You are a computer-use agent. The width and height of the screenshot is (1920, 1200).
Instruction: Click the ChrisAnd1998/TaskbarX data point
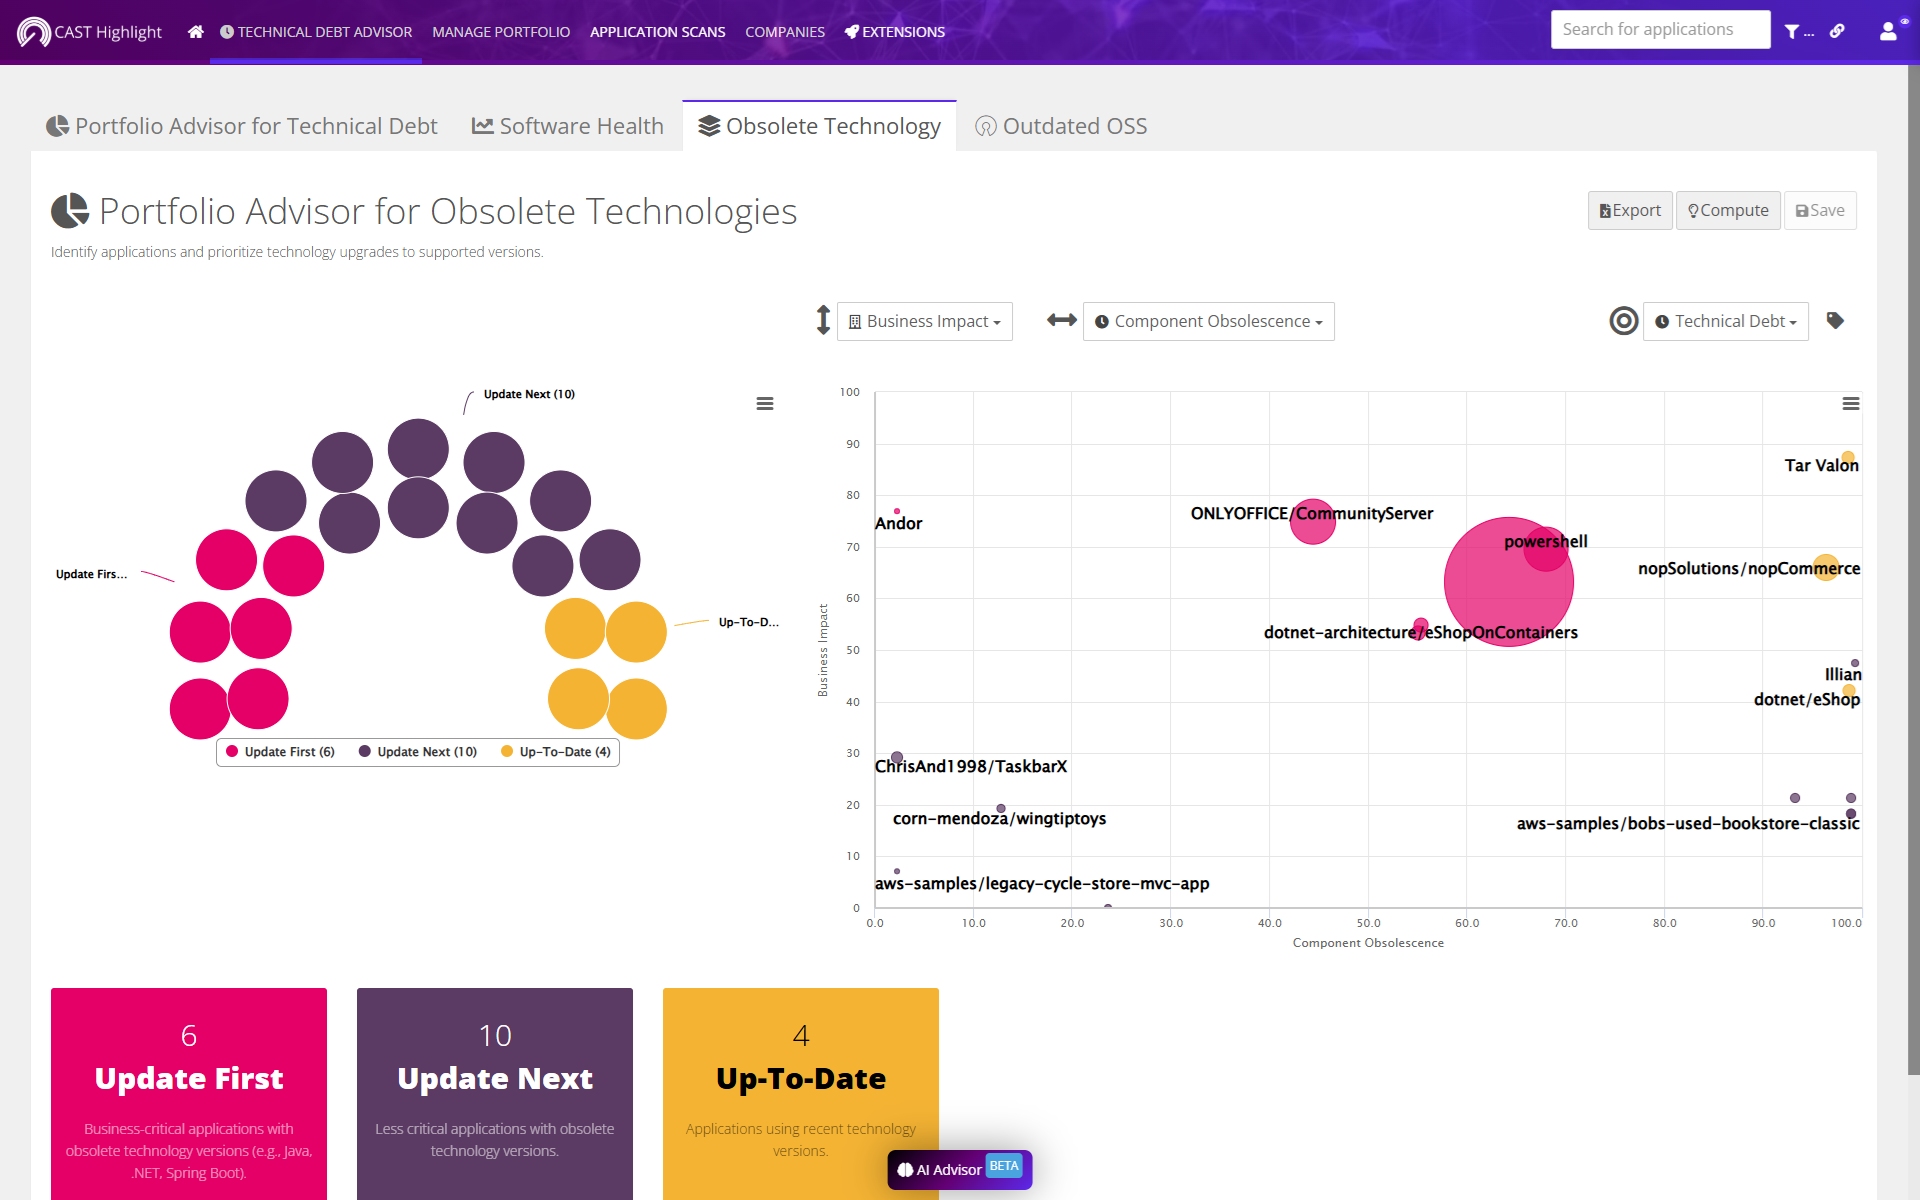[x=897, y=758]
